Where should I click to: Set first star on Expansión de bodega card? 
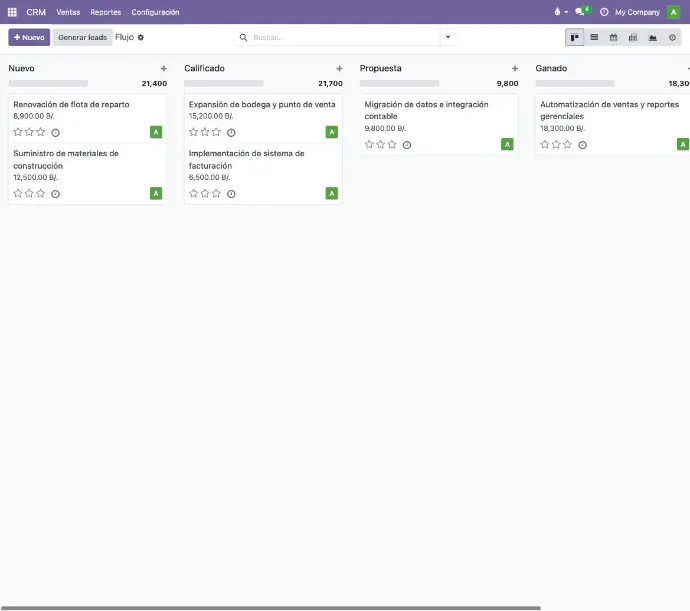[x=193, y=132]
